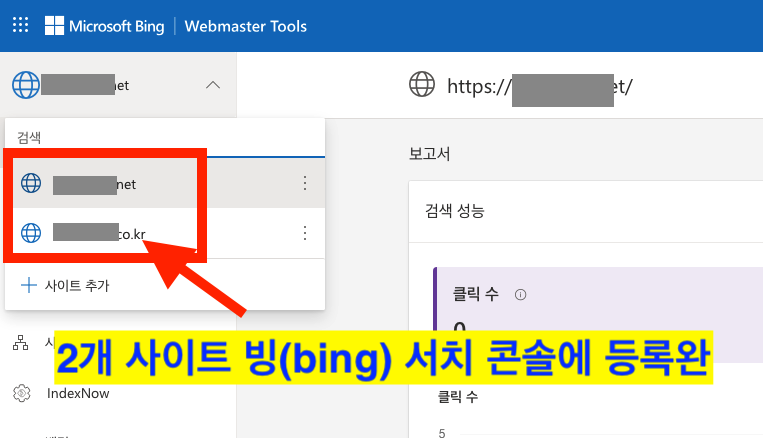Viewport: 763px width, 438px height.
Task: Click the Microsoft Bing logo
Action: (x=105, y=26)
